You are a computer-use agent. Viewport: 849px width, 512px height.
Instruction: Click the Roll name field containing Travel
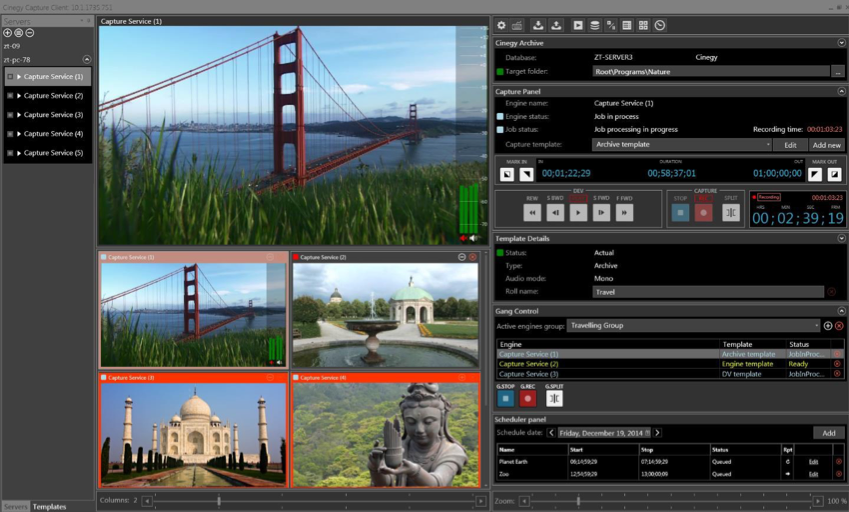[708, 292]
